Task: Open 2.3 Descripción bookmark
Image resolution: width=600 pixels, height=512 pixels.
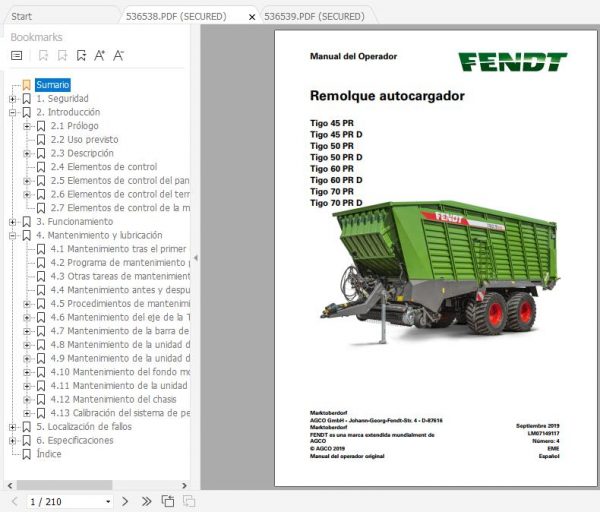Action: point(82,153)
